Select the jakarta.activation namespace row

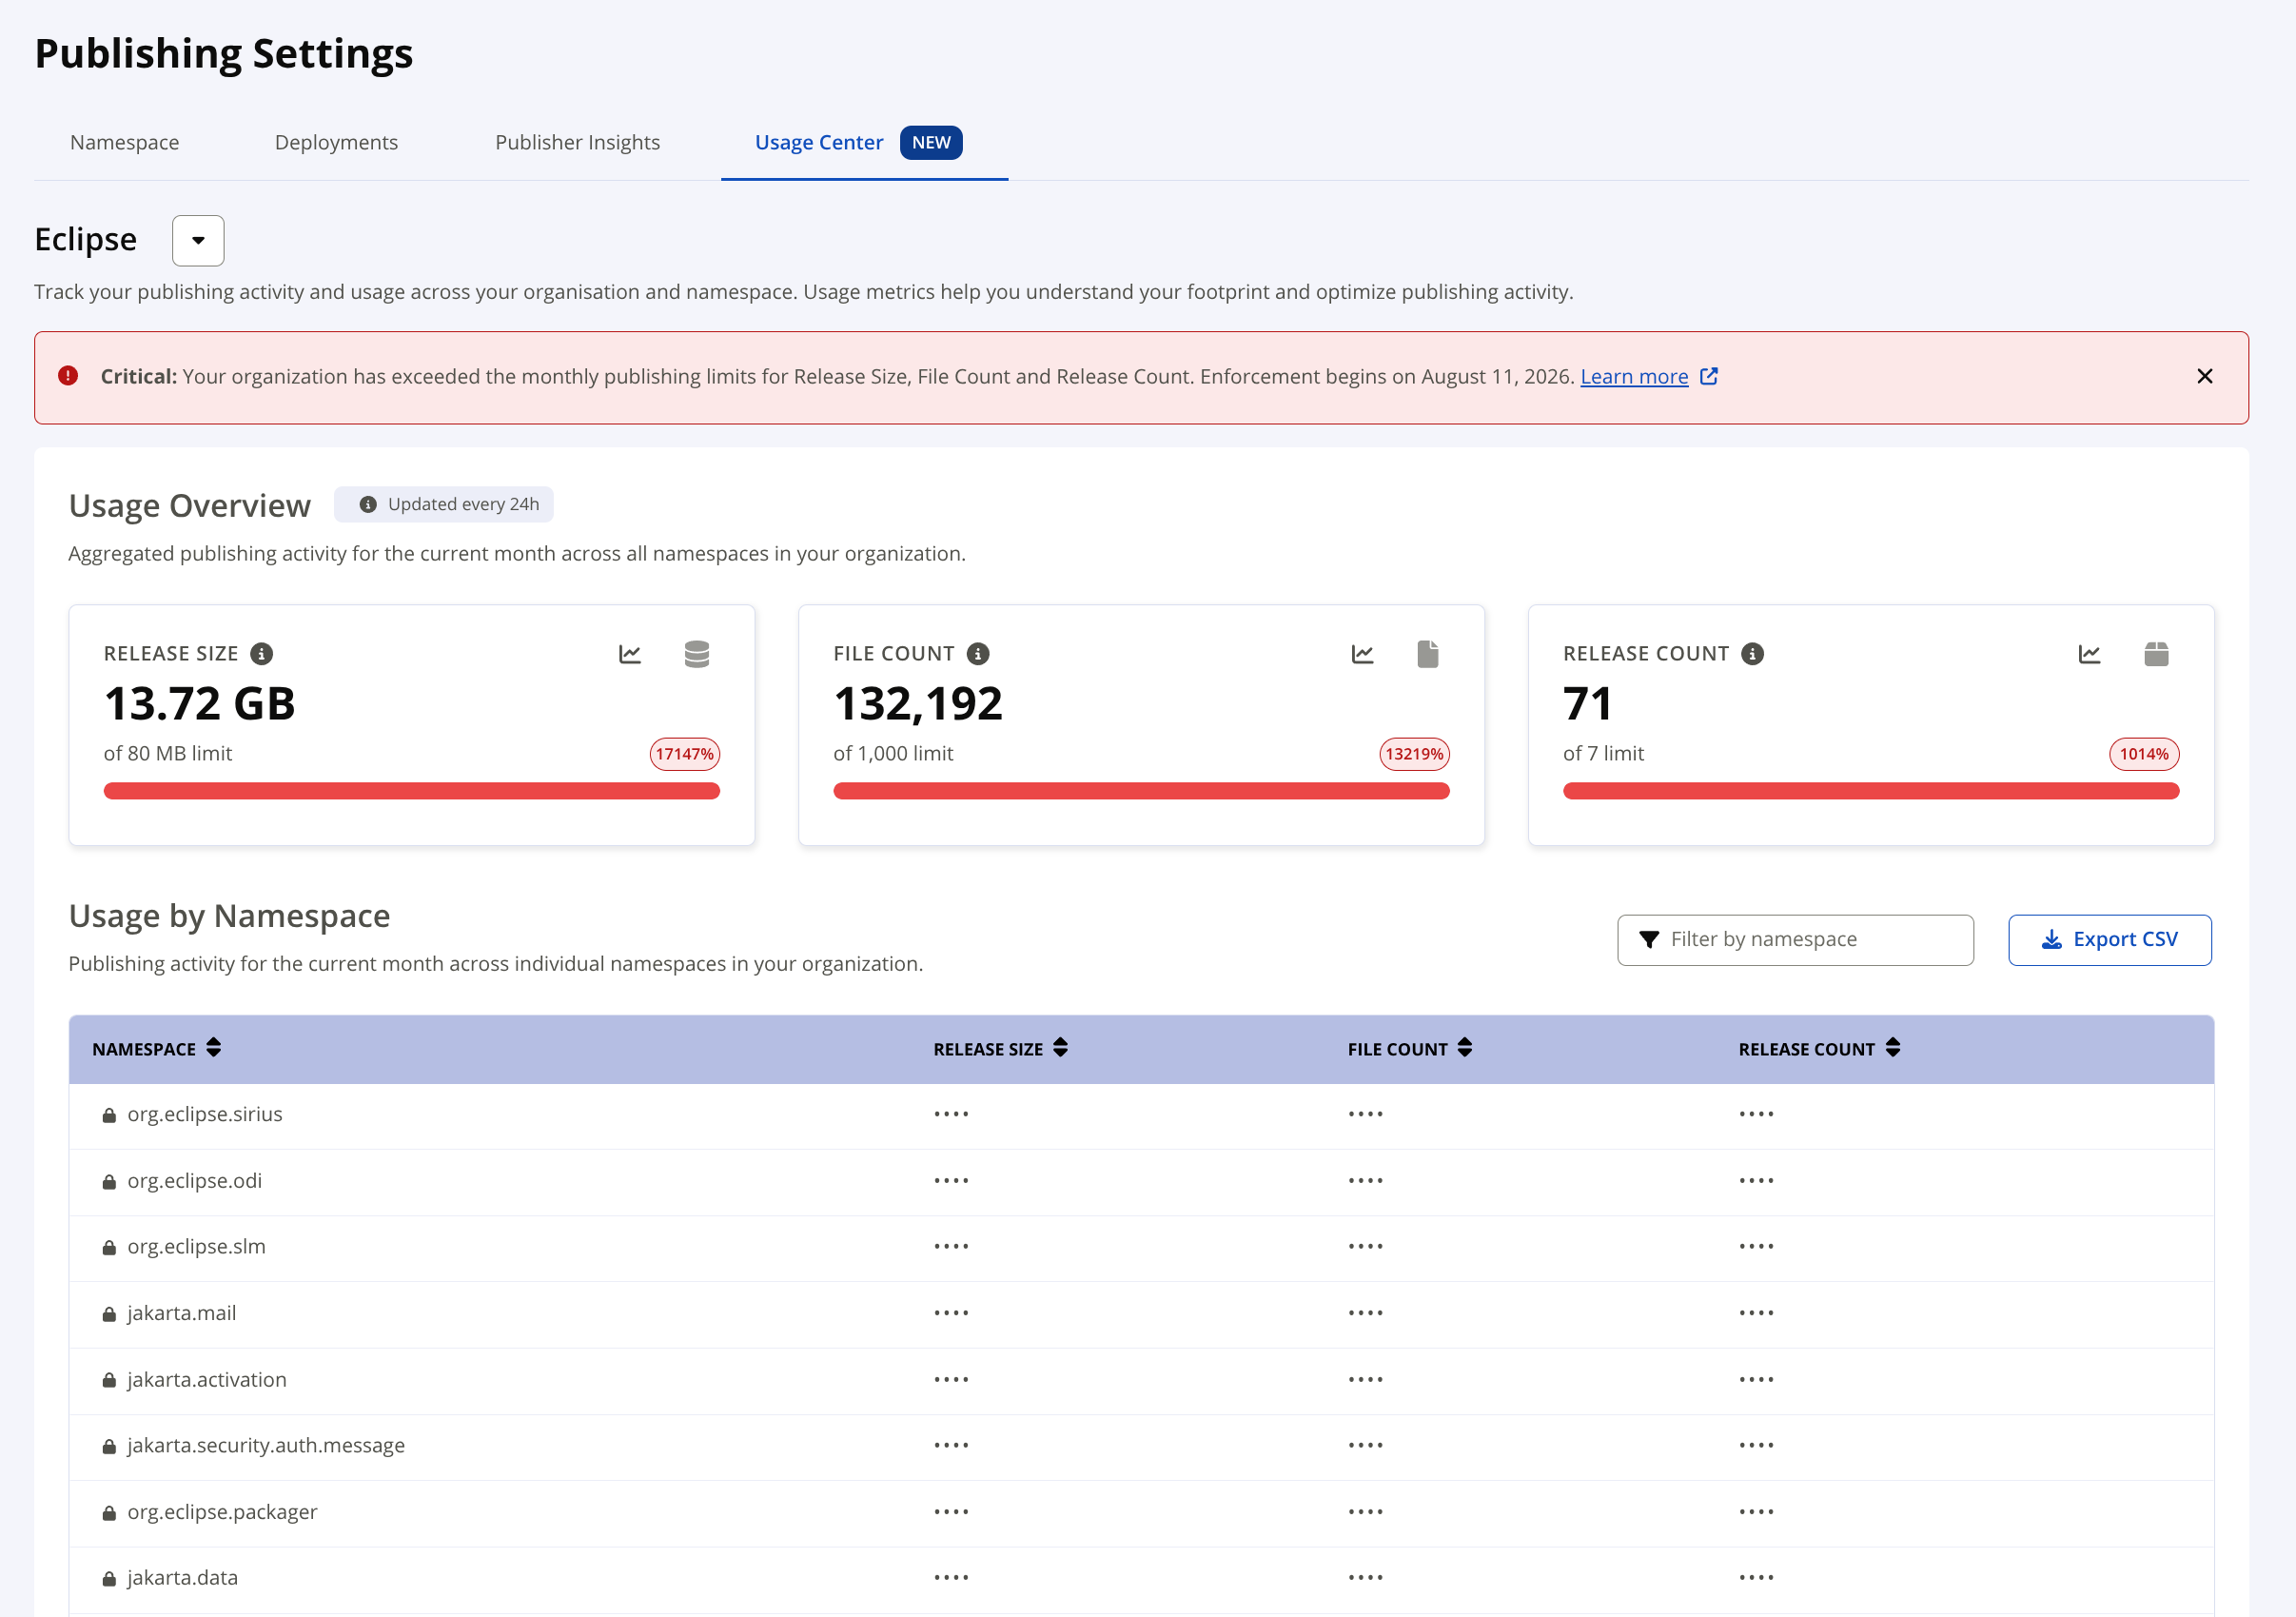[1141, 1381]
